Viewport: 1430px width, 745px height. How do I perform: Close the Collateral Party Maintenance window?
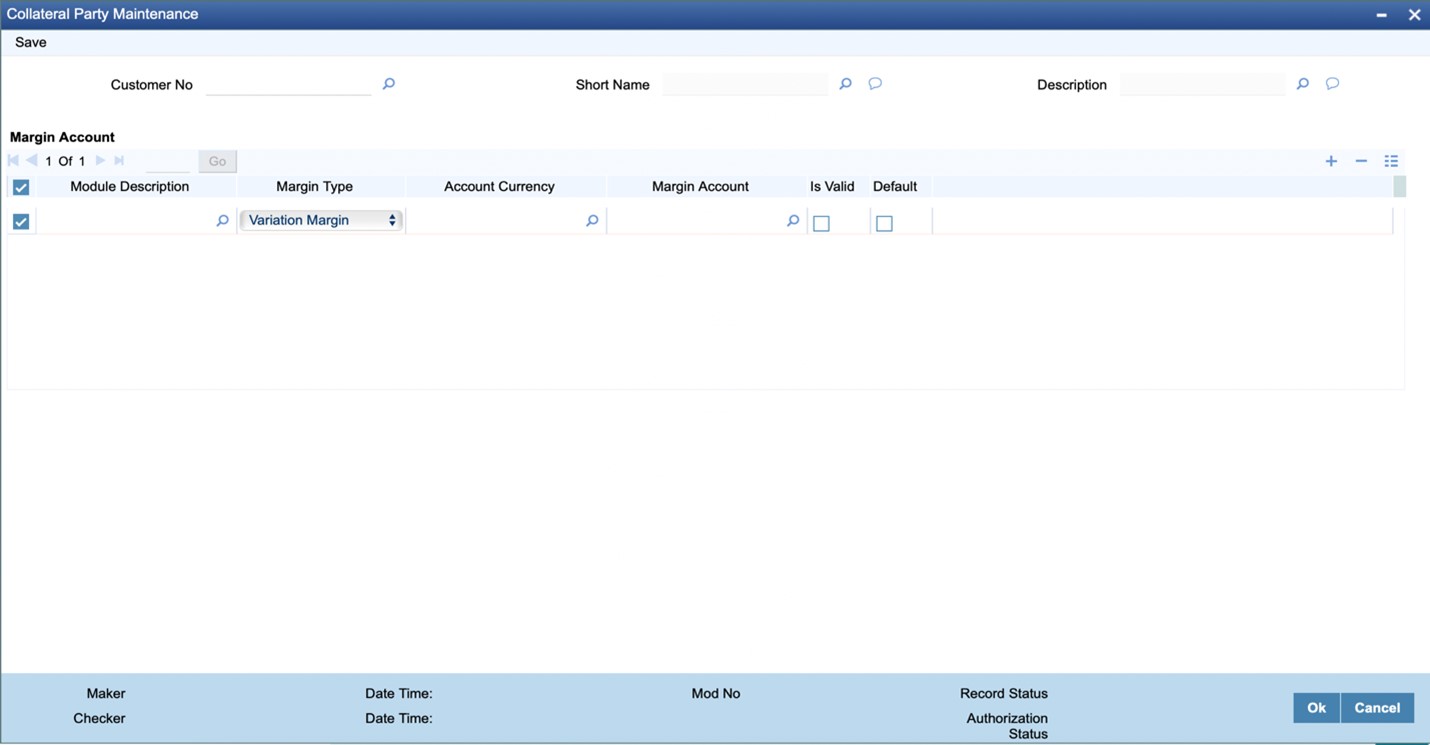(1414, 15)
